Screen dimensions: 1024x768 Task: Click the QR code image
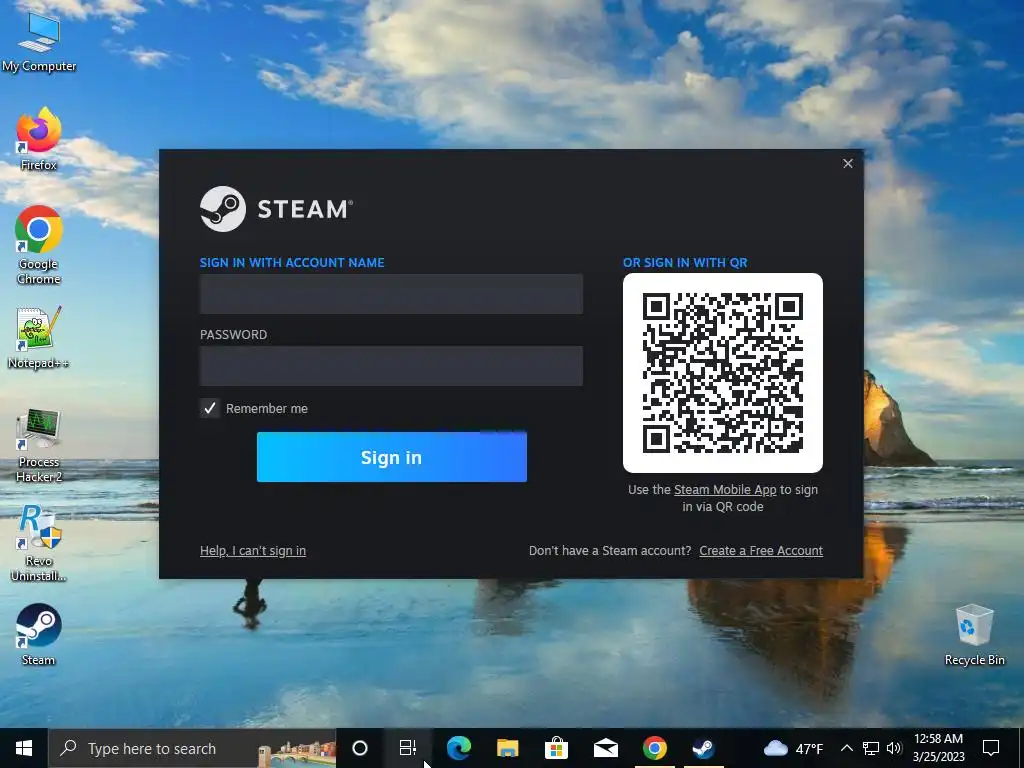point(723,373)
